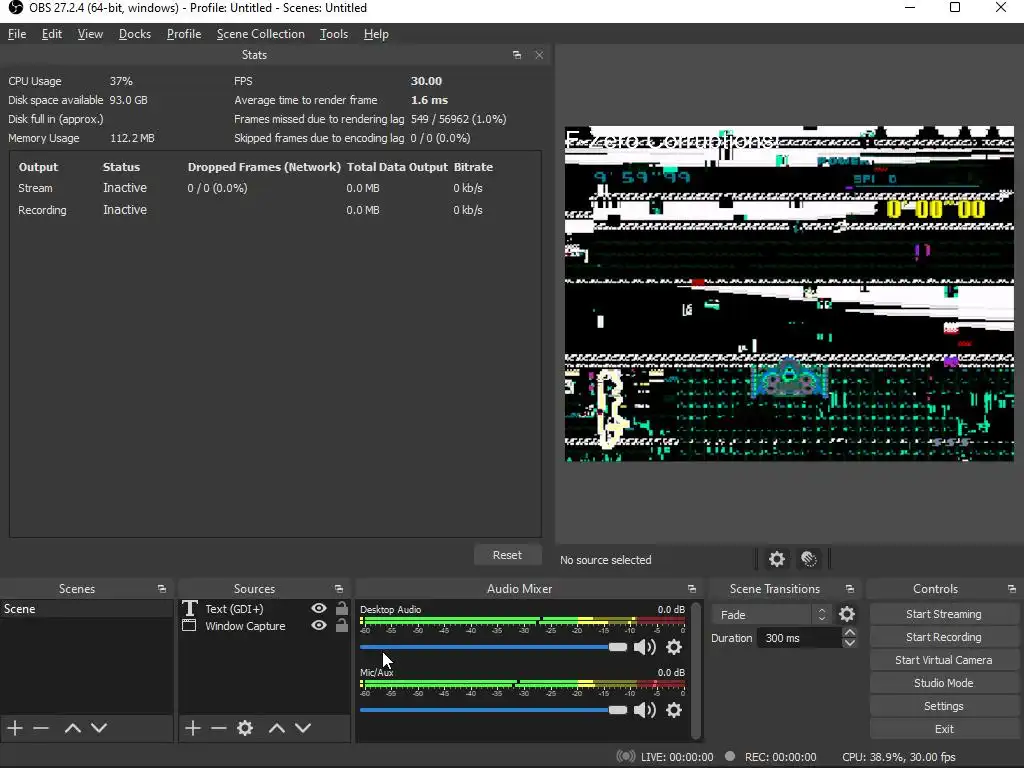Hide the Window Capture source
The image size is (1024, 768).
319,626
